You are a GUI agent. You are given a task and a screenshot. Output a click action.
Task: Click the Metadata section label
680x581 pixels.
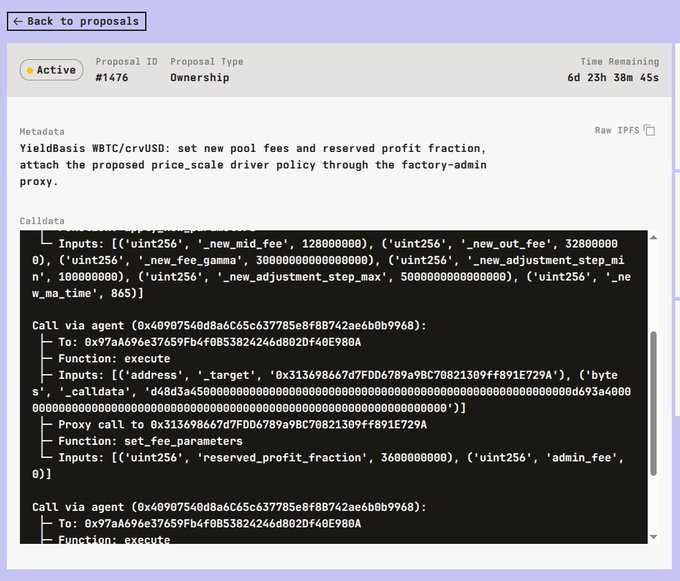pos(42,131)
